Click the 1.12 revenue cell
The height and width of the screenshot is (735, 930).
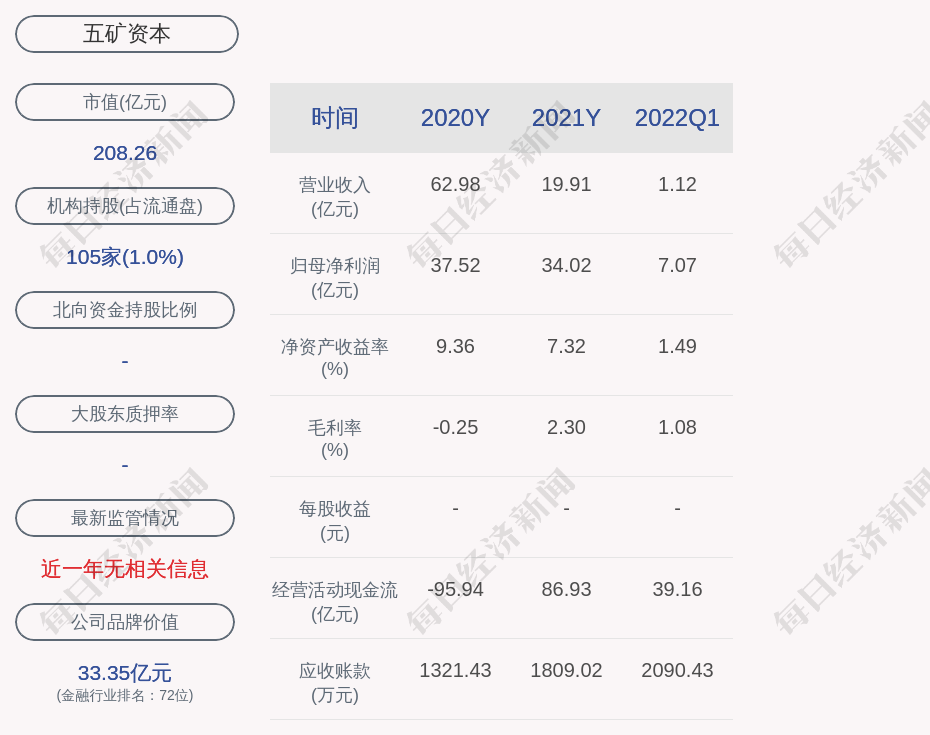[x=677, y=184]
